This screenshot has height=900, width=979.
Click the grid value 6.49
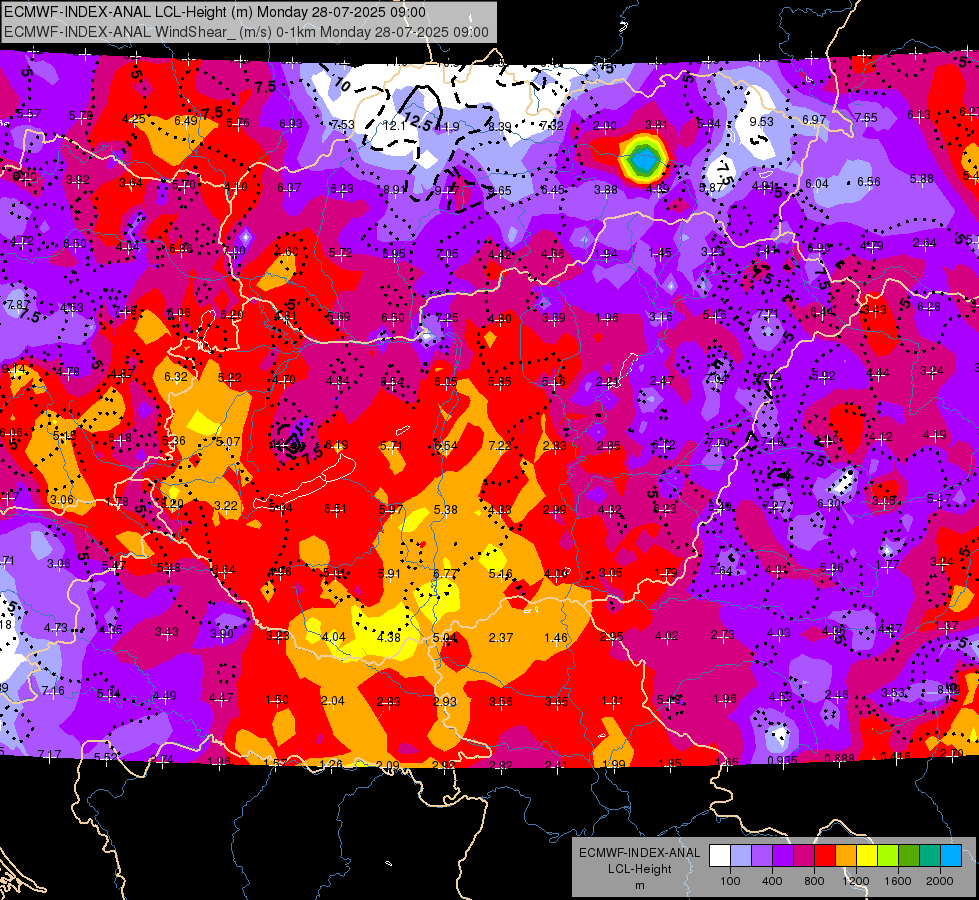(186, 121)
